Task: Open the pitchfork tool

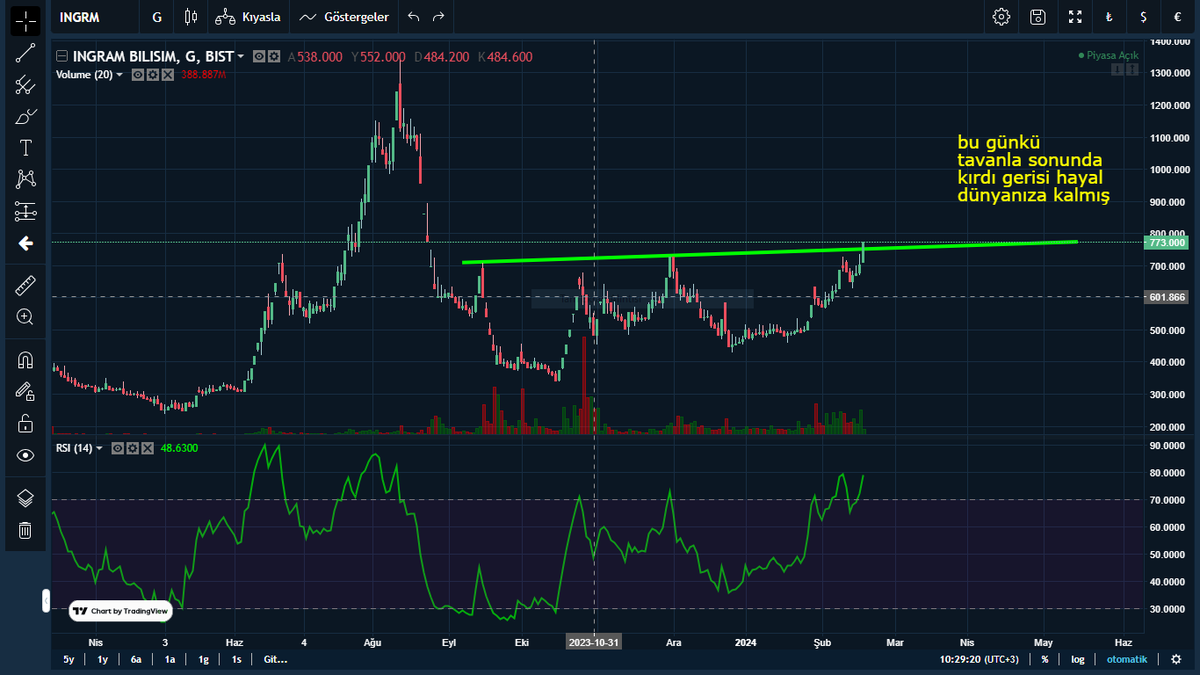Action: pyautogui.click(x=26, y=85)
